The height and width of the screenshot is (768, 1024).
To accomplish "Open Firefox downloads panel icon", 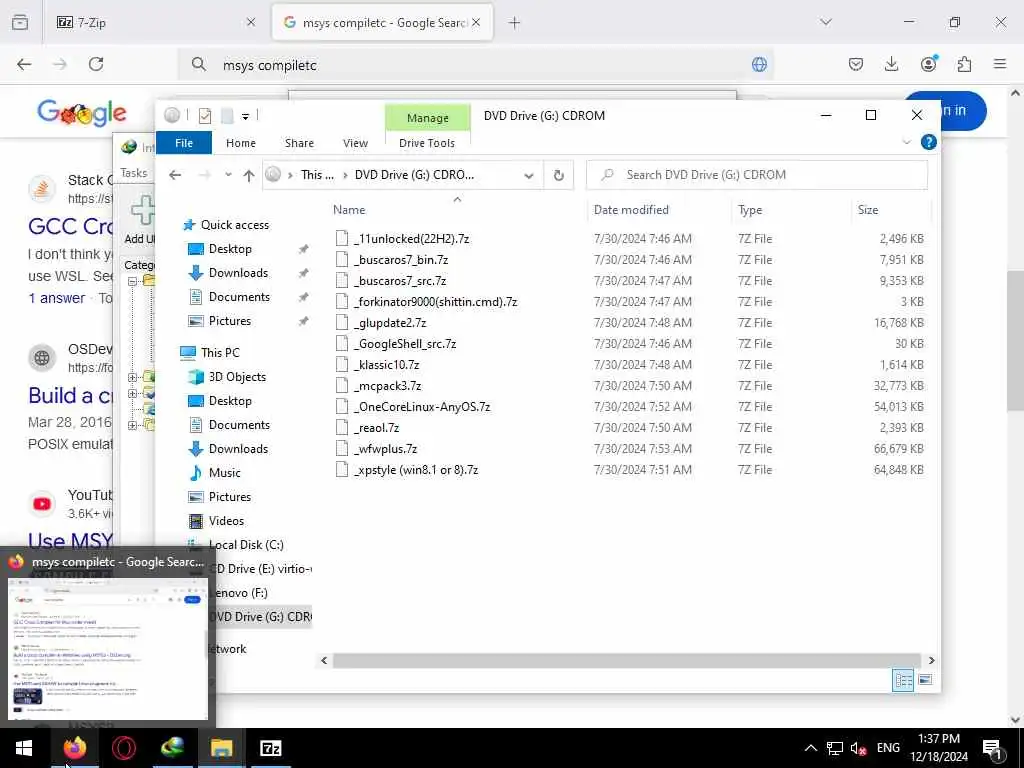I will coord(891,64).
